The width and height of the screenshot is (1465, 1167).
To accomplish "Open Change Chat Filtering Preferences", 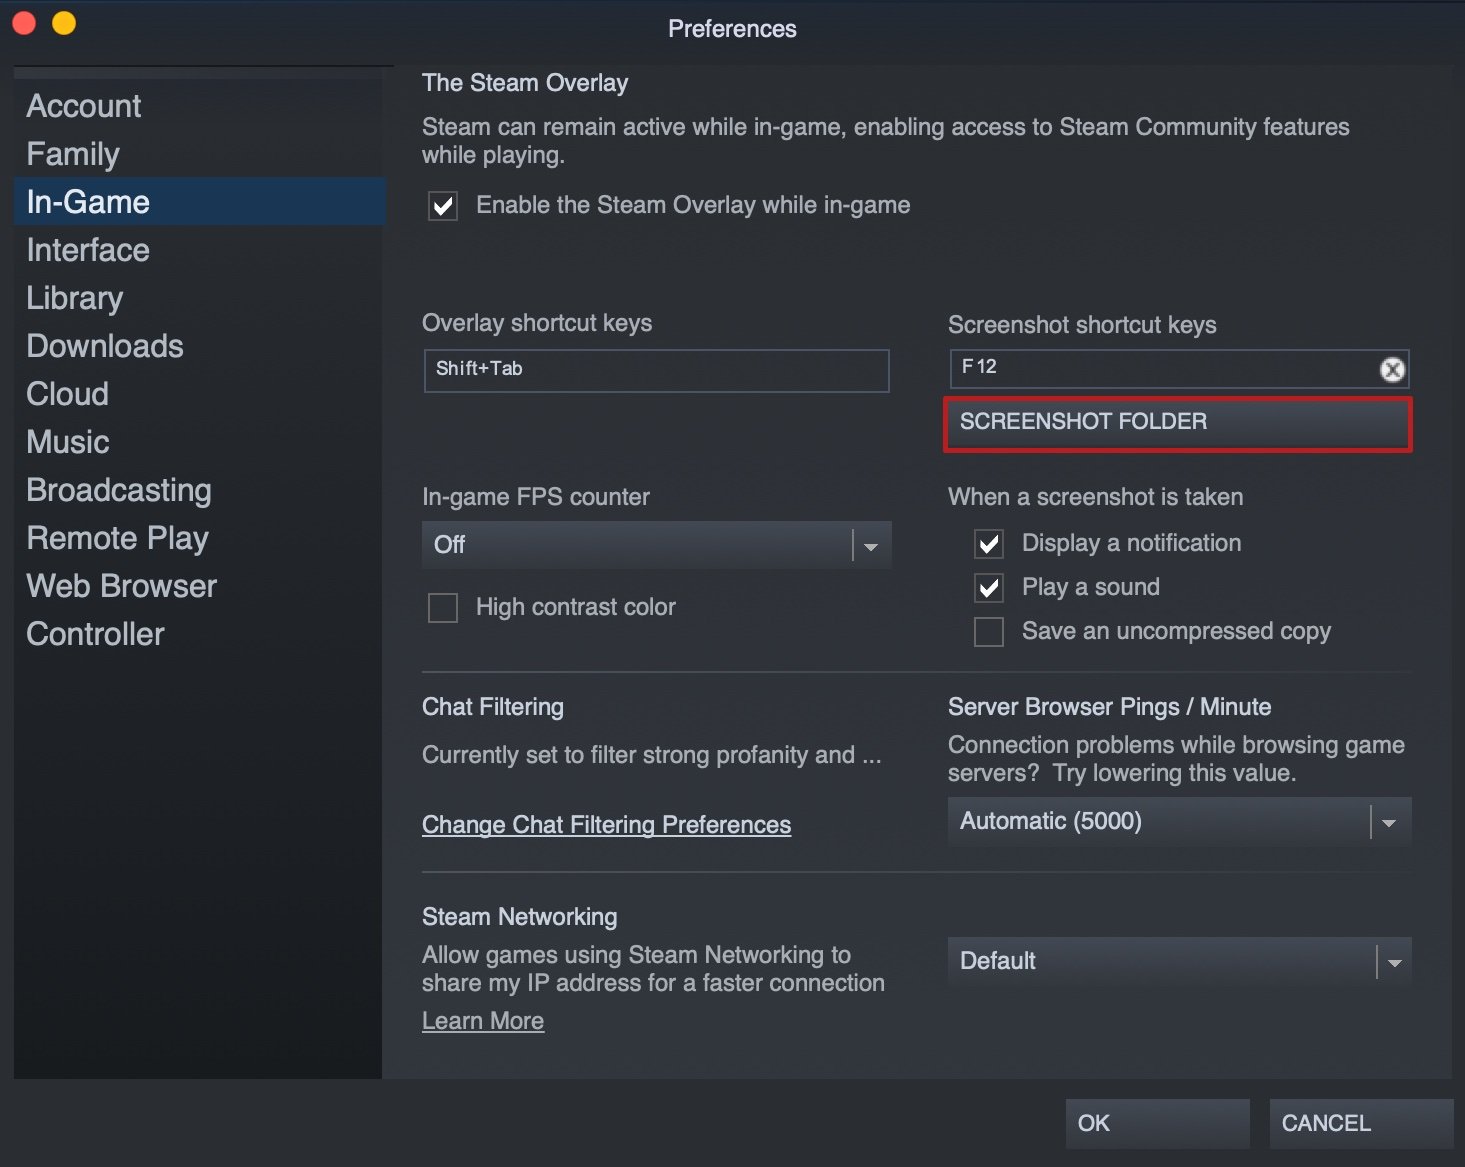I will [x=606, y=825].
